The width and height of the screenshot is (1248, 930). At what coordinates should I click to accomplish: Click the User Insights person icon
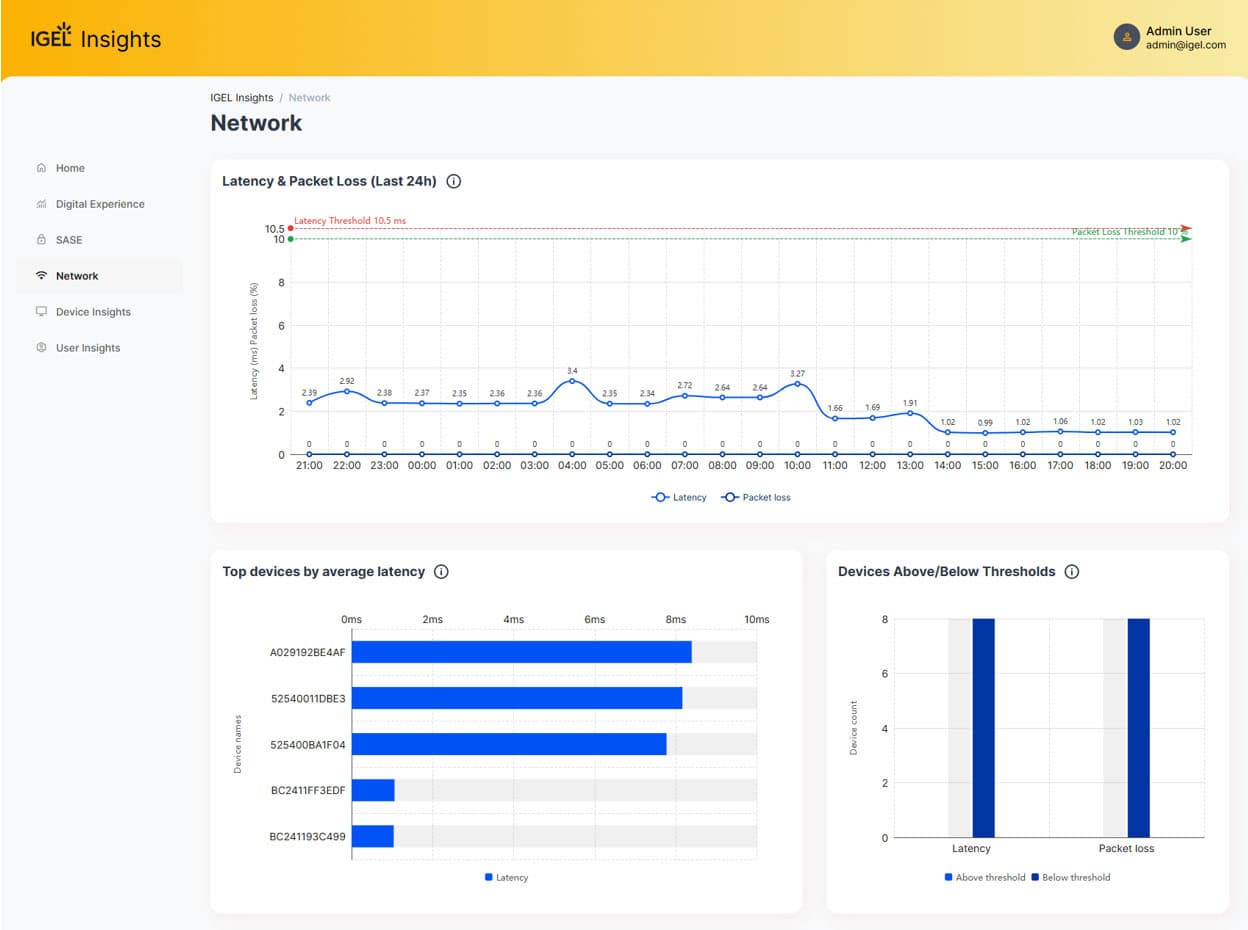[41, 348]
